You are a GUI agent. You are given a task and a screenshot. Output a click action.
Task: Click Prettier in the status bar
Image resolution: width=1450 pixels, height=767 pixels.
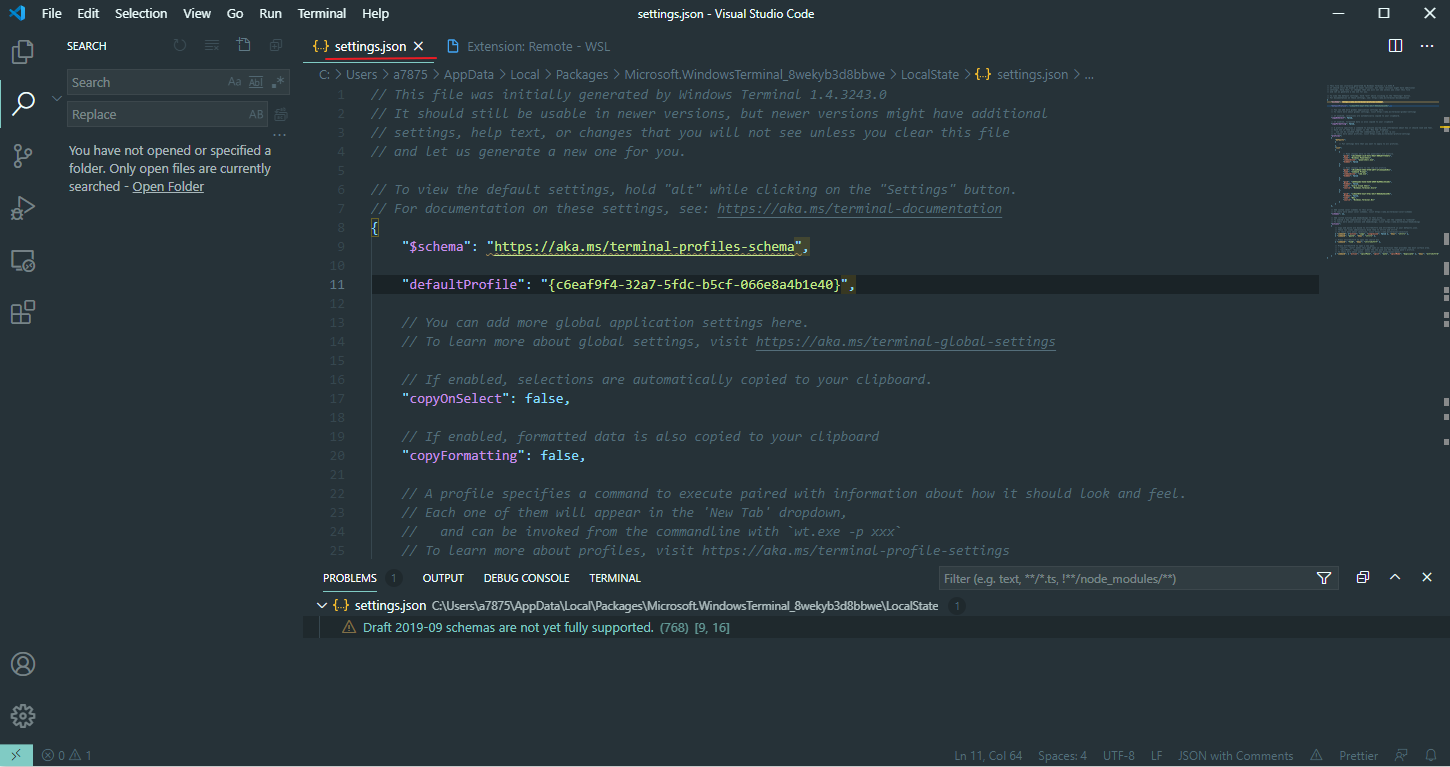(1359, 755)
